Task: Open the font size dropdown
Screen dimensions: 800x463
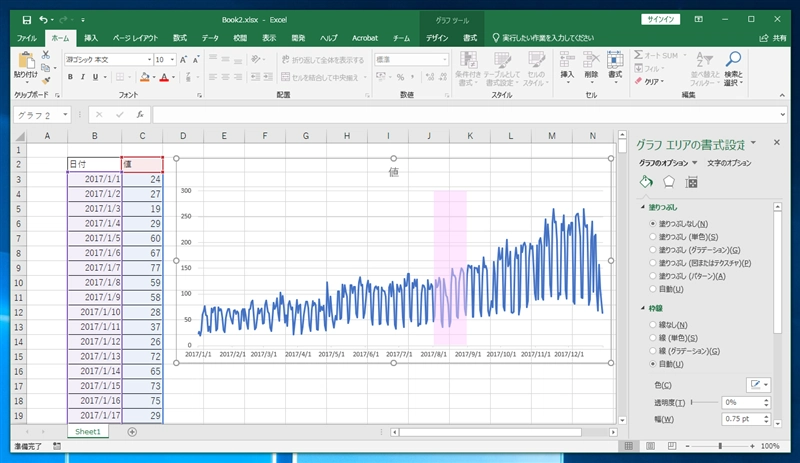Action: tap(172, 60)
